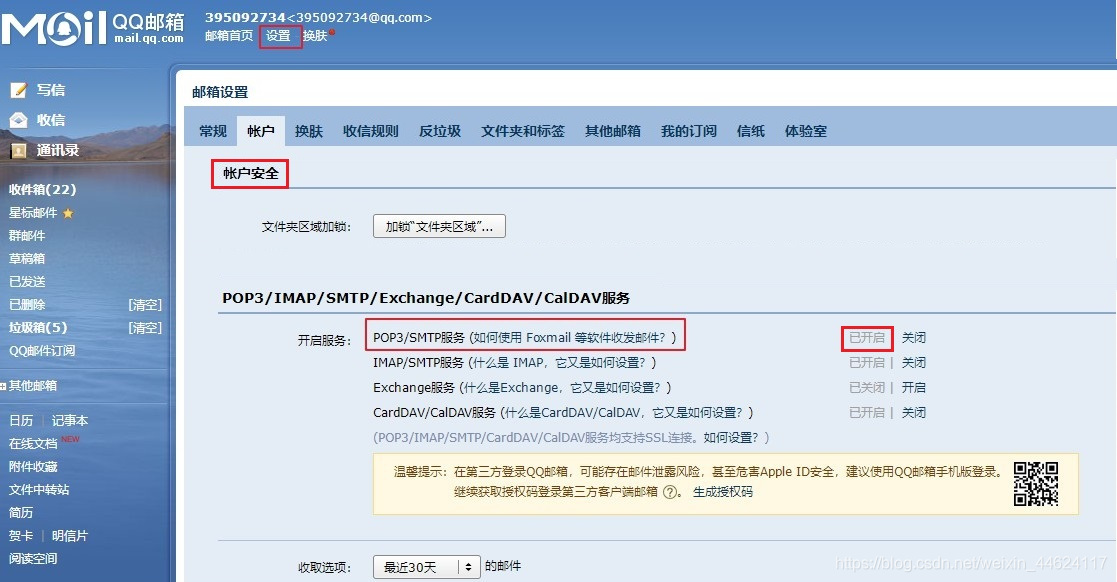Click the compose pencil icon beside 写信
The width and height of the screenshot is (1117, 582).
coord(19,90)
